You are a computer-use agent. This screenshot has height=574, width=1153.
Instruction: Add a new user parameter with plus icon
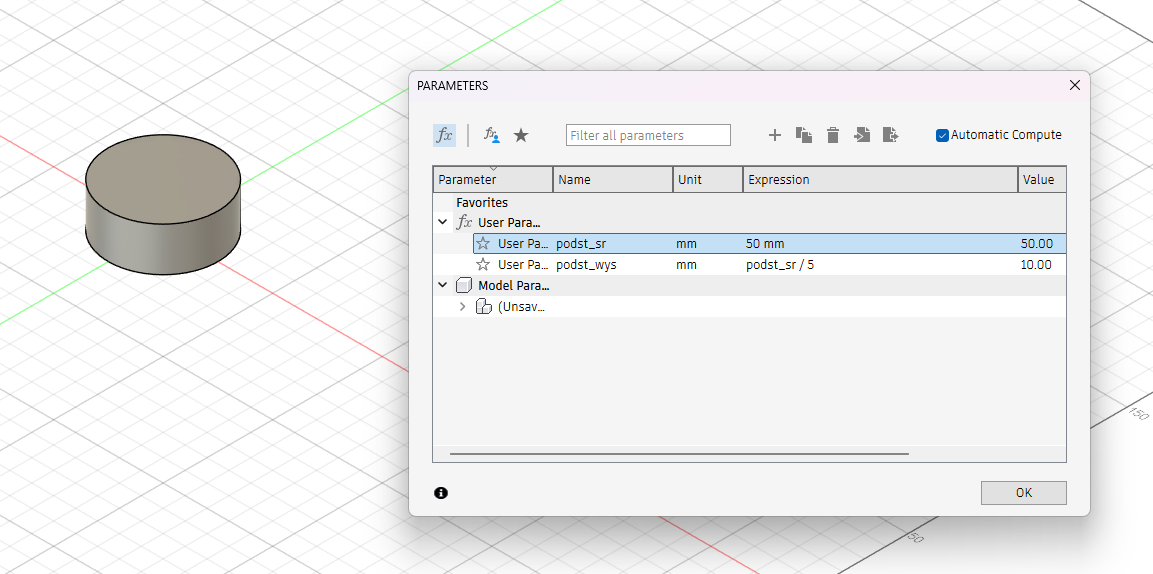coord(774,135)
